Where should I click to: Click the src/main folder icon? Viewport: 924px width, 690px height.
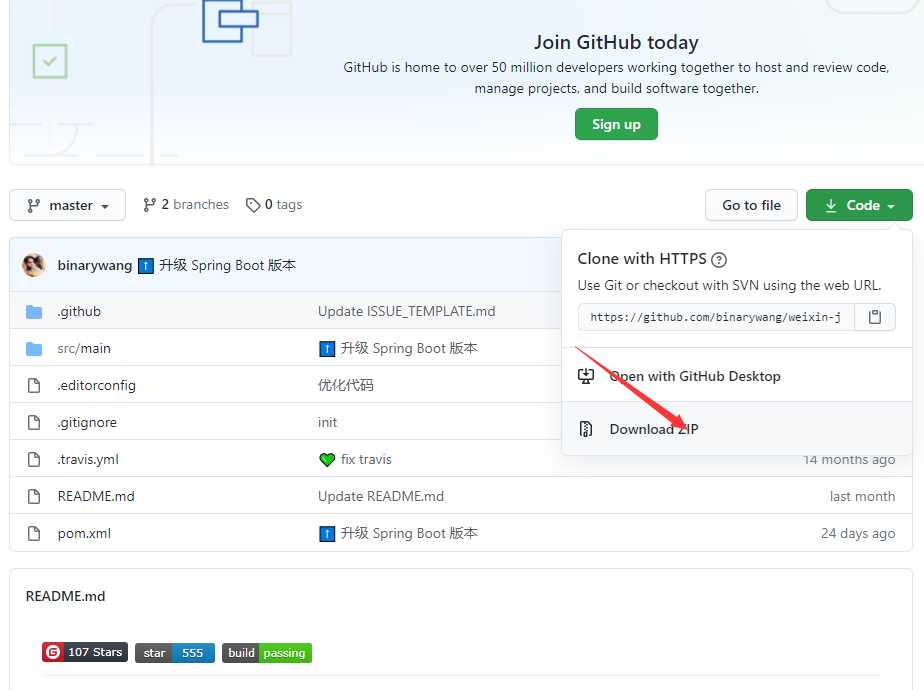pyautogui.click(x=34, y=349)
